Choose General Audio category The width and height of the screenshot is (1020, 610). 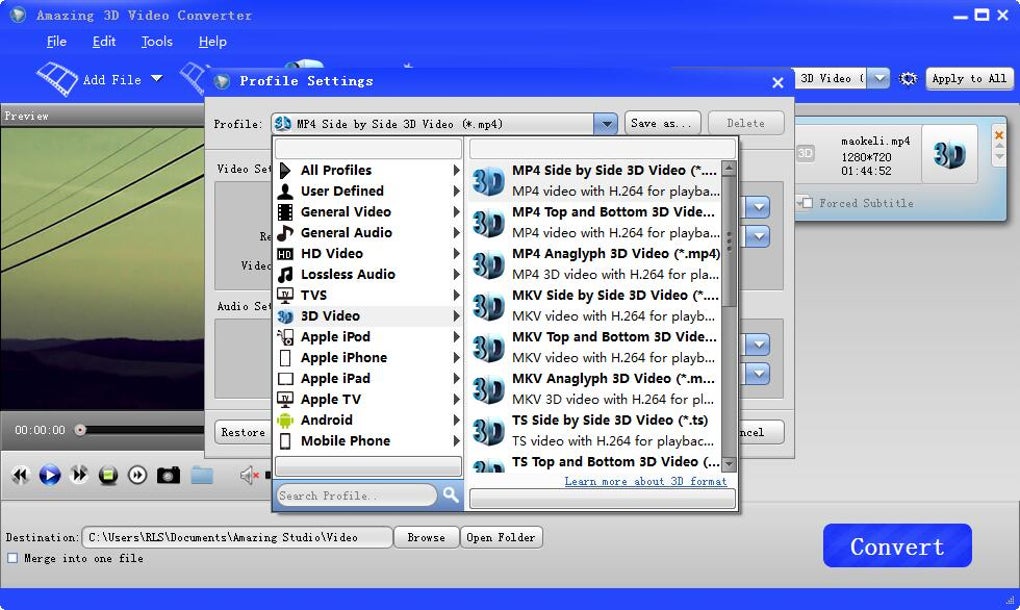coord(368,233)
